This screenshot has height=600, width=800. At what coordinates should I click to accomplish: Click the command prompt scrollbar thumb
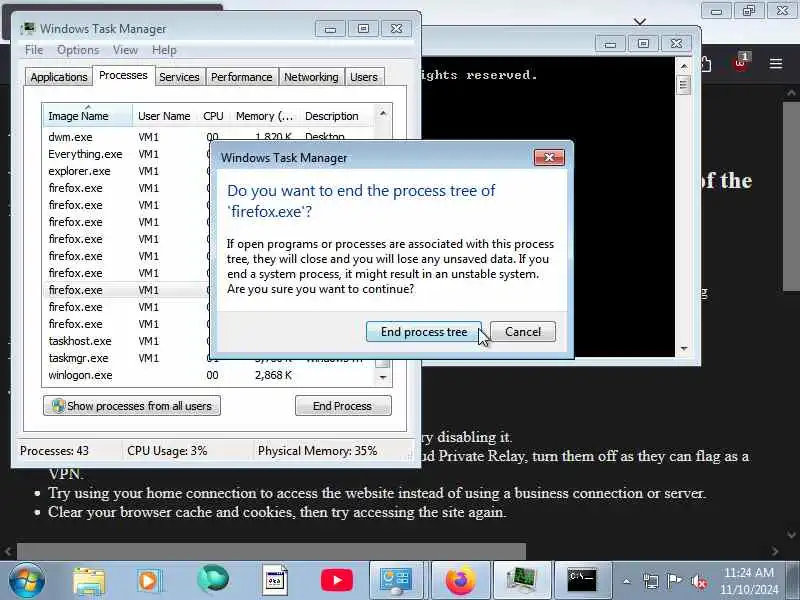pos(684,85)
